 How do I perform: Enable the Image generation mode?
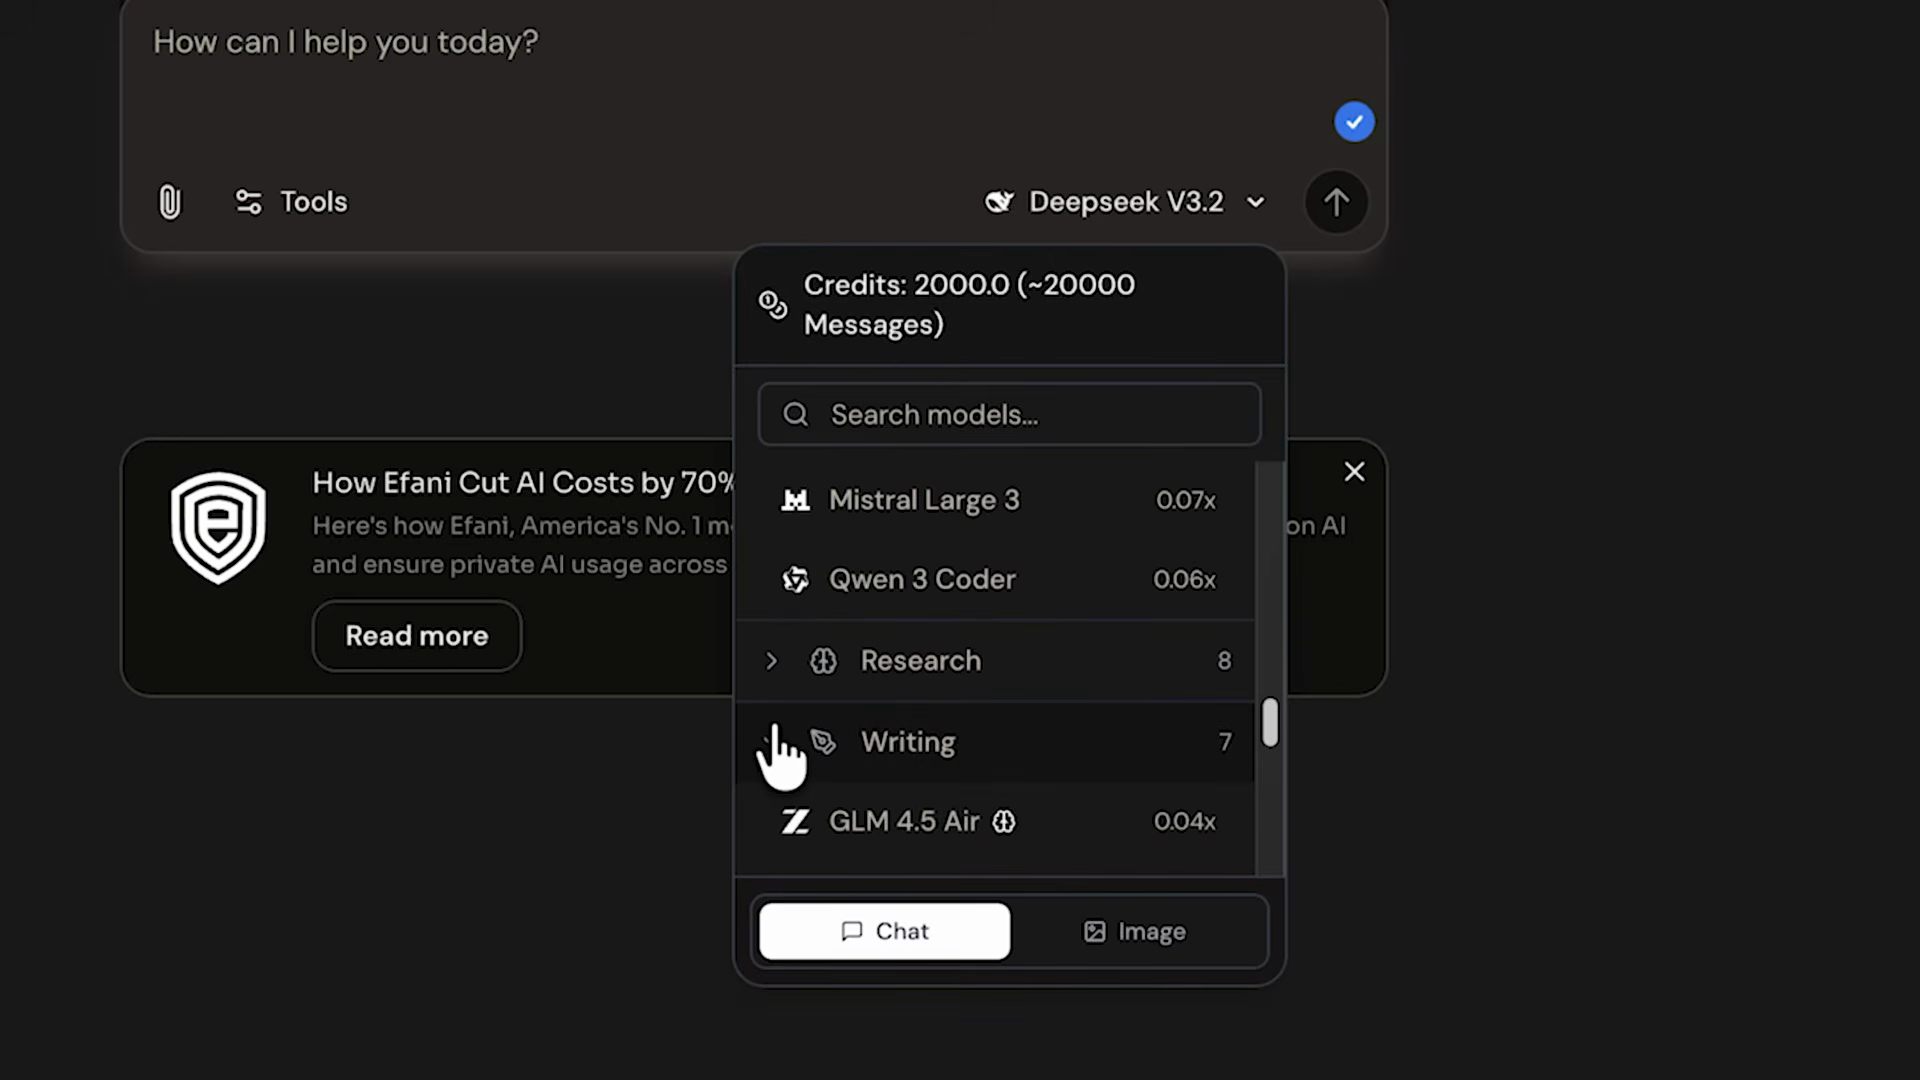(1134, 931)
